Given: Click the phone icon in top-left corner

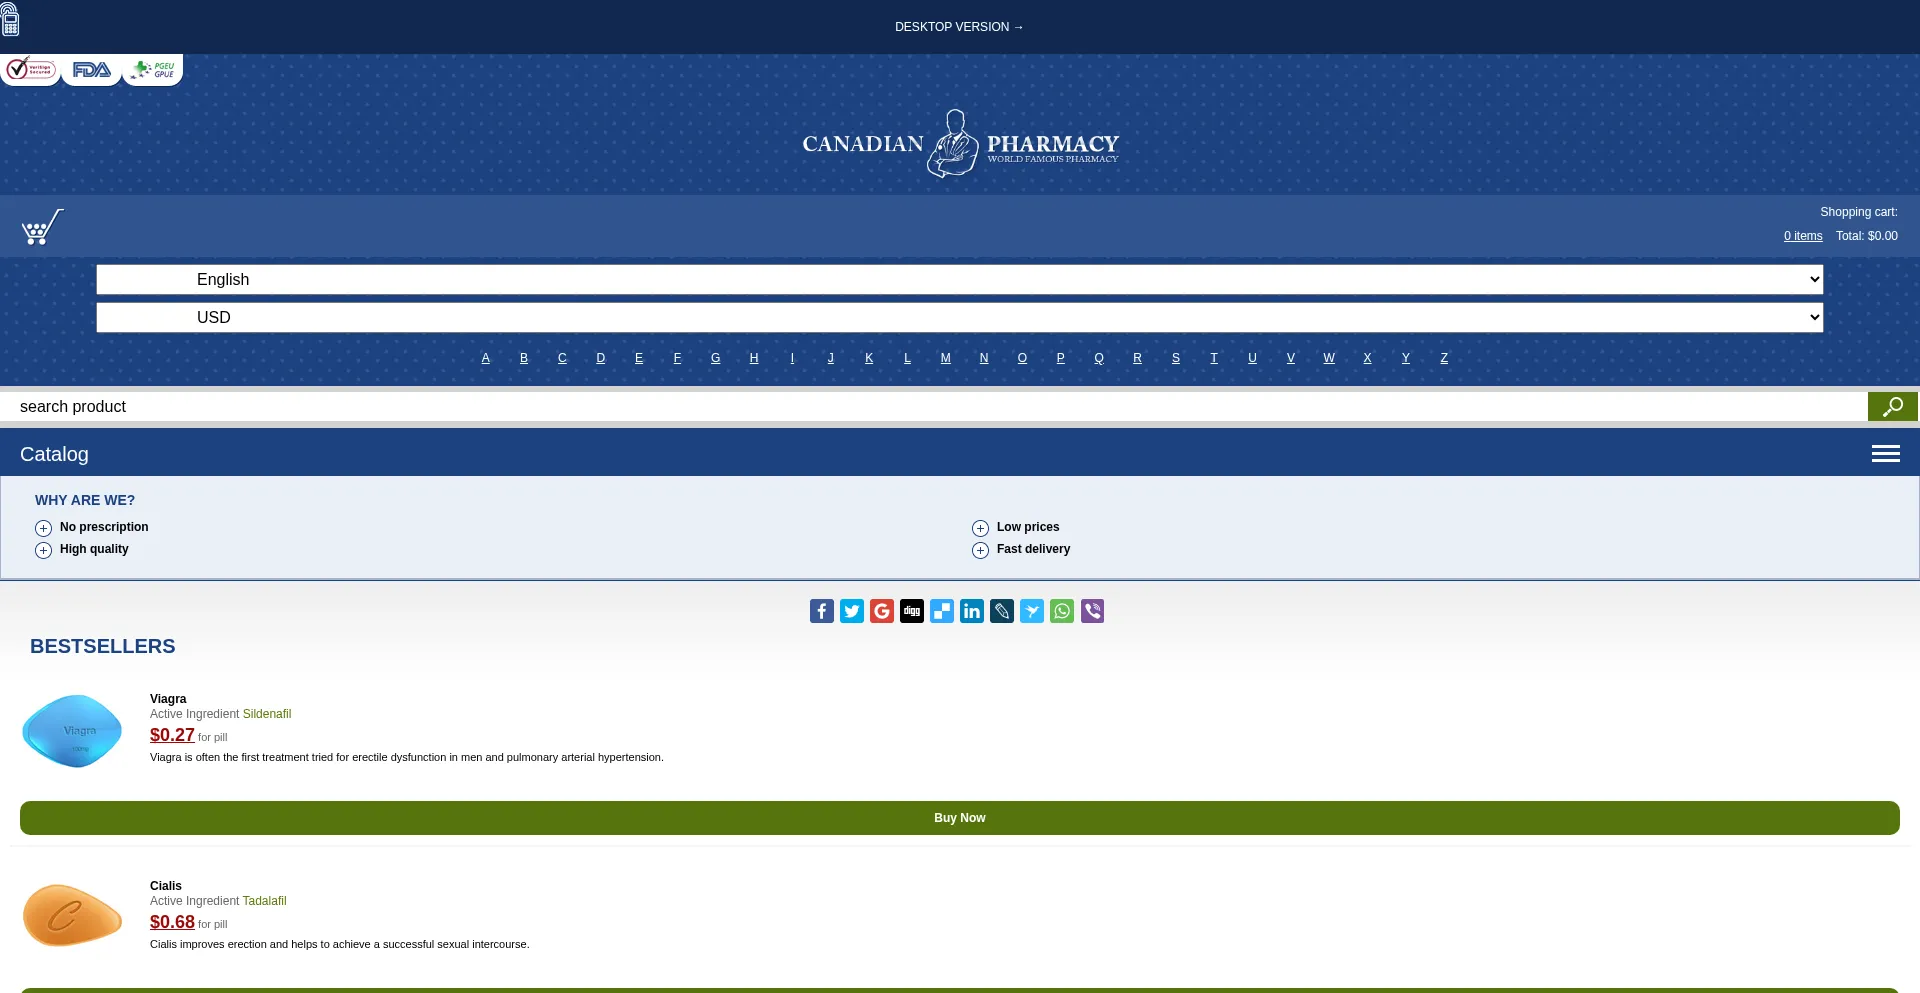Looking at the screenshot, I should tap(11, 19).
